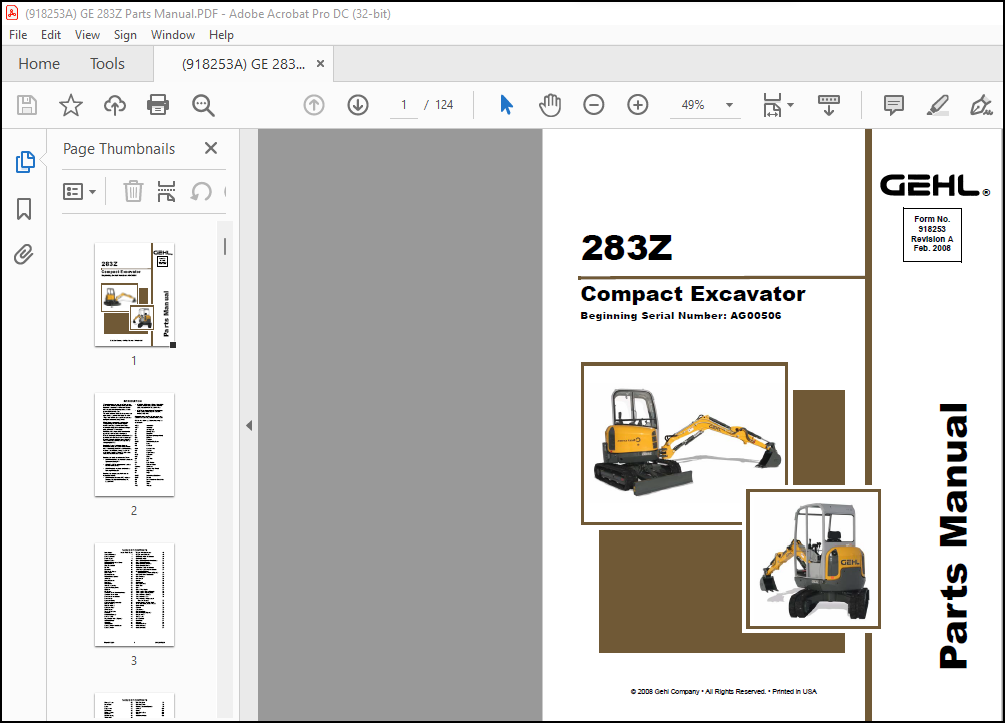Collapse the navigation pane arrow
Screen dimensions: 1005x723
249,426
